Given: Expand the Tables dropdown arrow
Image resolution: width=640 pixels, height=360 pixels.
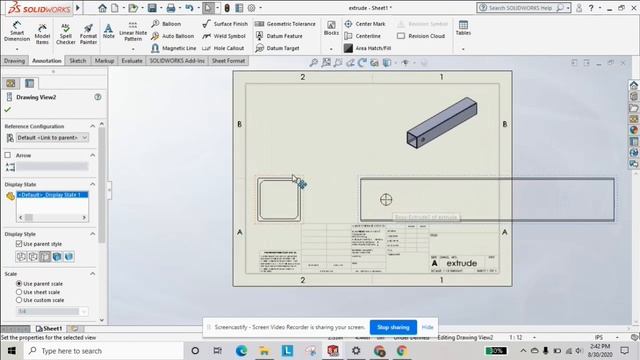Looking at the screenshot, I should (x=463, y=49).
